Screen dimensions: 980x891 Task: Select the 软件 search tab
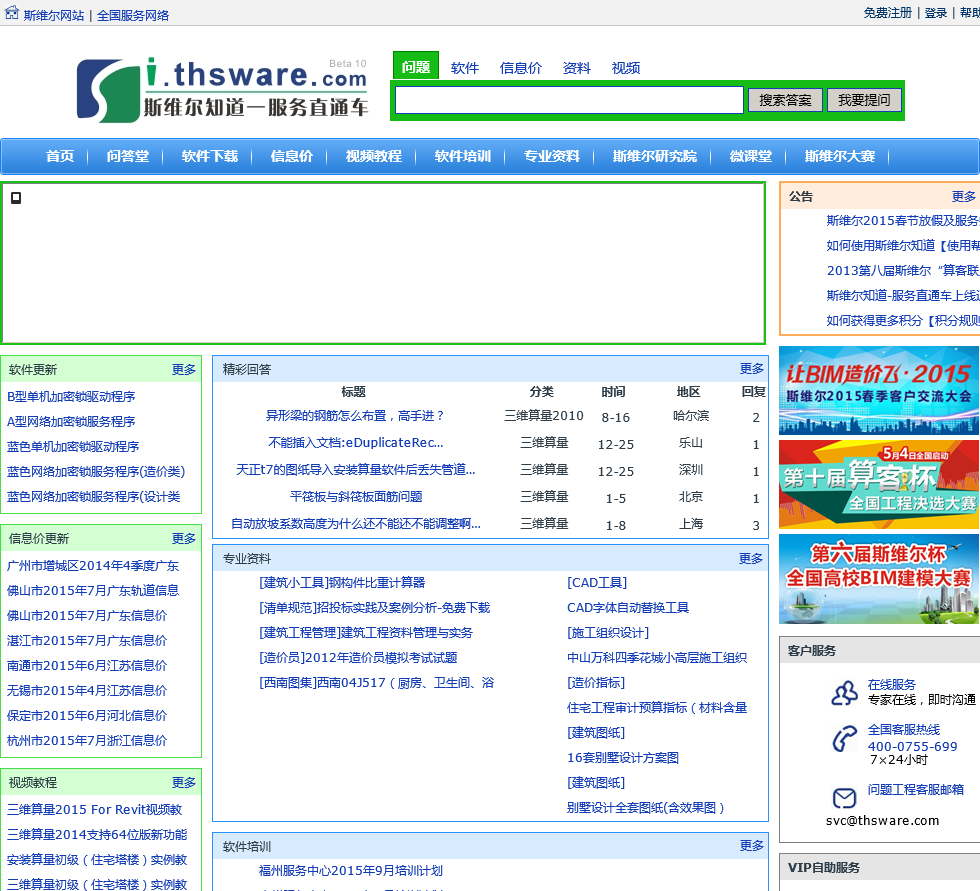pyautogui.click(x=465, y=68)
